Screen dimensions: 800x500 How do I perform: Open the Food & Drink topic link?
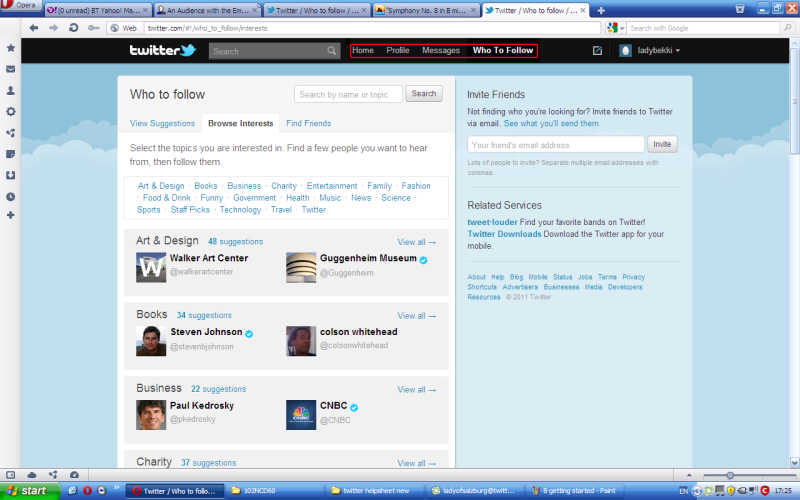(166, 198)
